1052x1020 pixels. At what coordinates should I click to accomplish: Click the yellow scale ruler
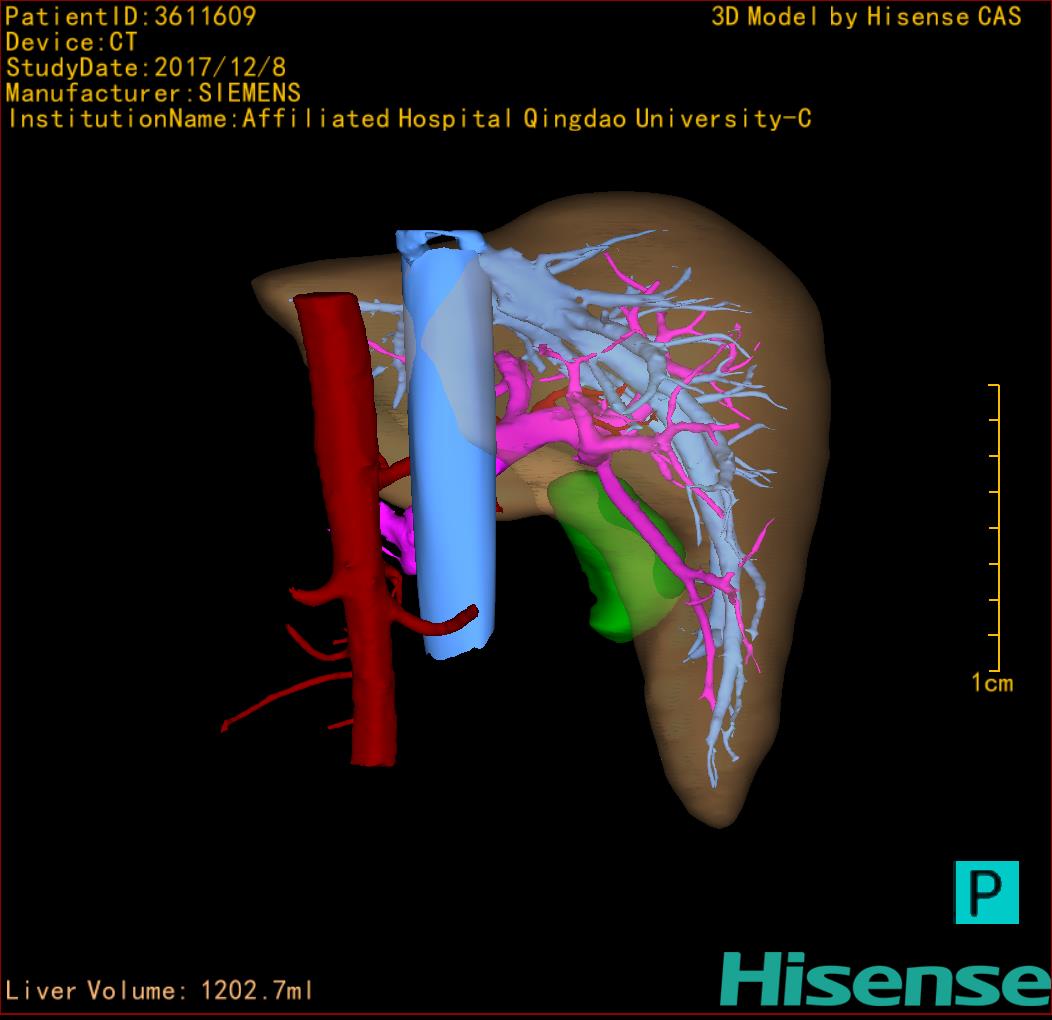[995, 527]
